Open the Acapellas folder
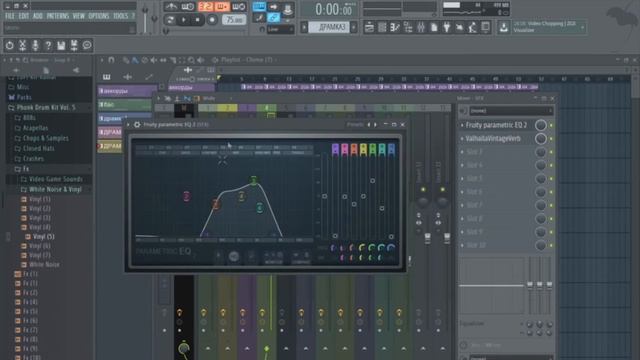This screenshot has height=360, width=640. 35,128
